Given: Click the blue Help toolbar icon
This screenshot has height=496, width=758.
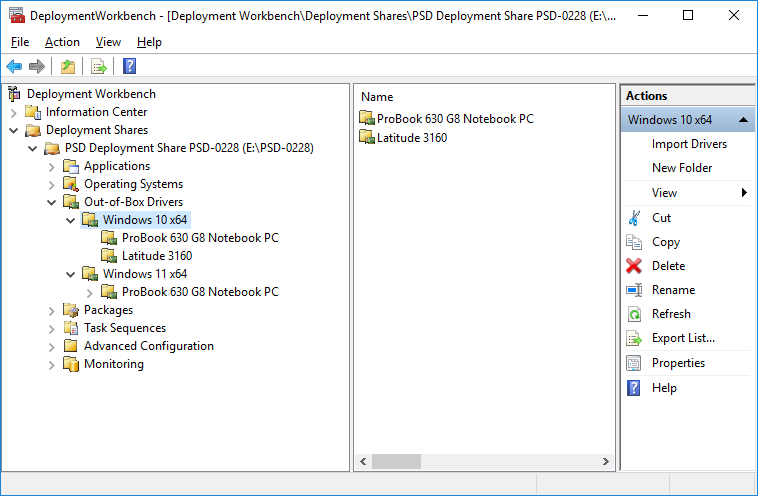Looking at the screenshot, I should tap(129, 67).
